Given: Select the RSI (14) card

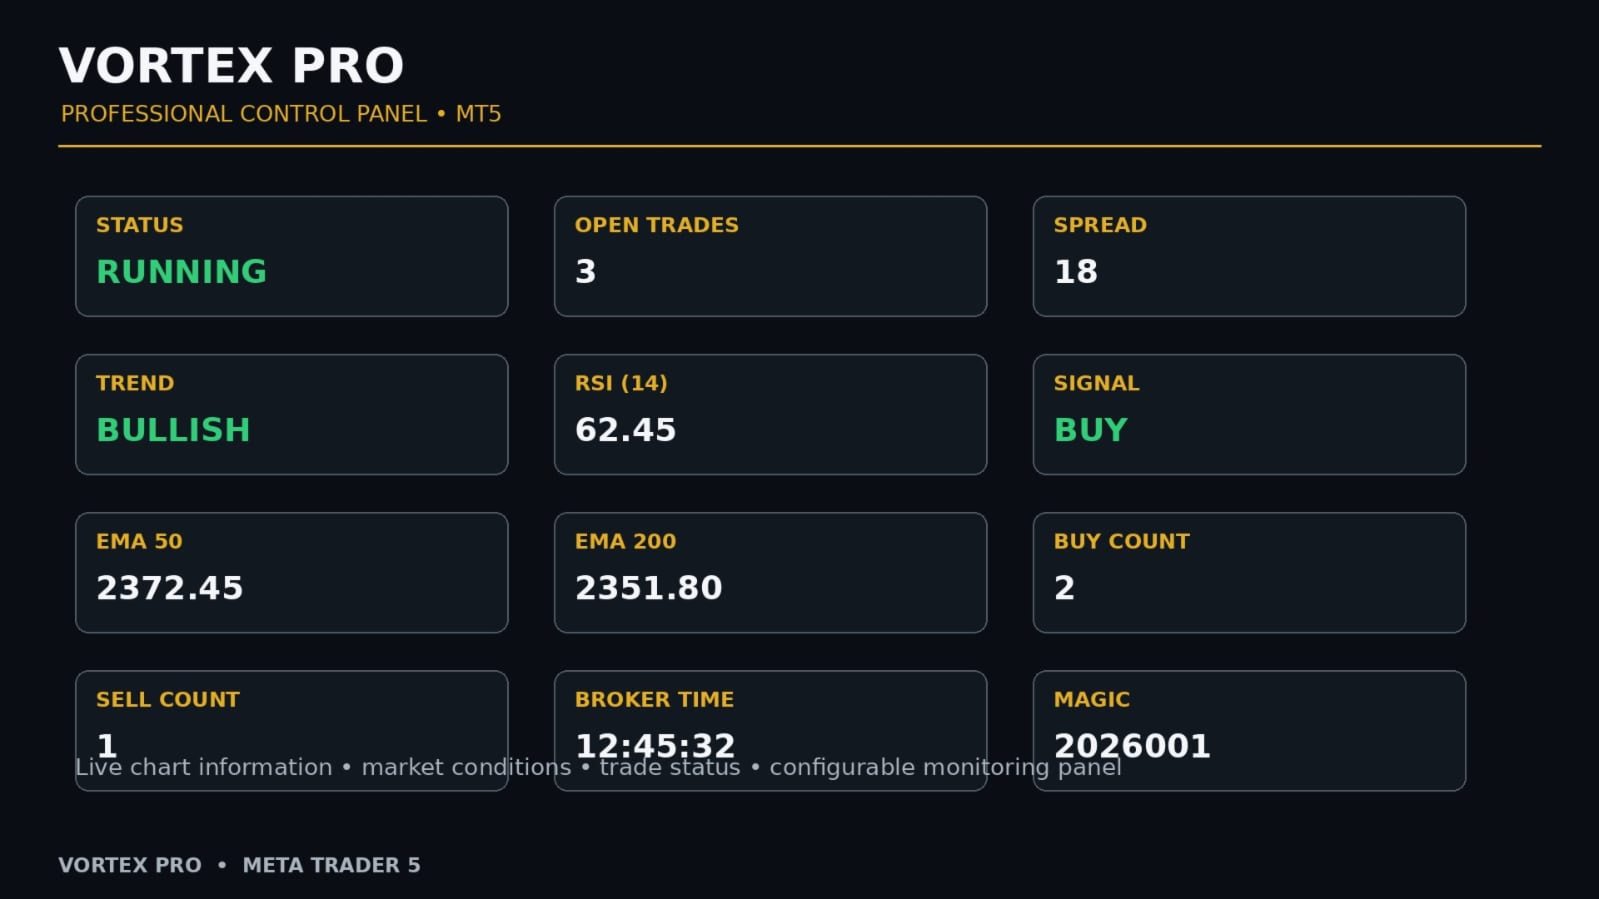Looking at the screenshot, I should 770,414.
